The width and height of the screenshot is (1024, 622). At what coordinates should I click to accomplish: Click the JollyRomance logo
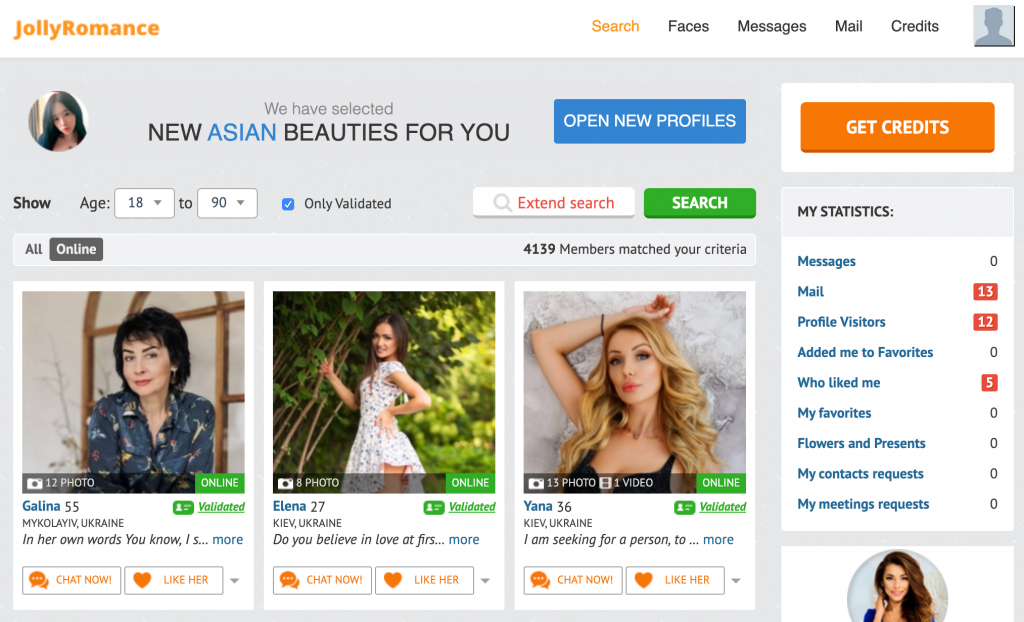click(x=87, y=28)
